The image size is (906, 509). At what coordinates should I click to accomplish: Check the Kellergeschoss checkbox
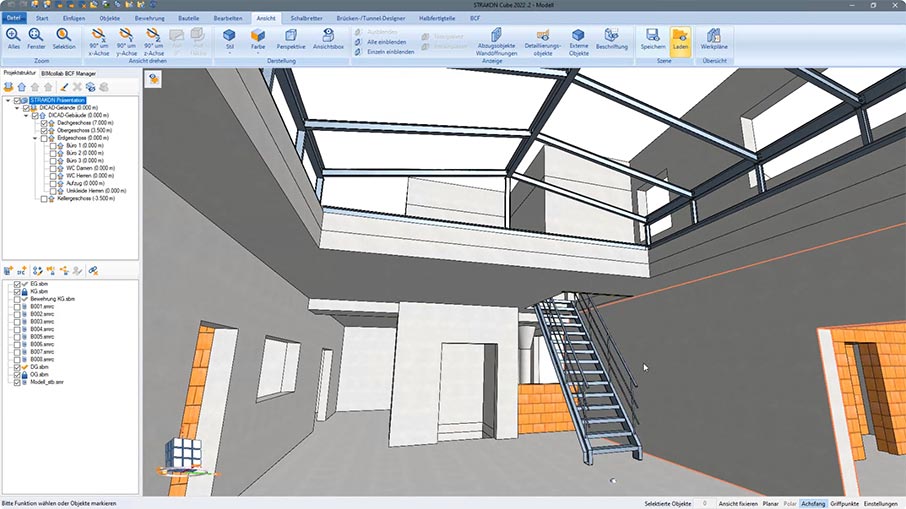[44, 199]
